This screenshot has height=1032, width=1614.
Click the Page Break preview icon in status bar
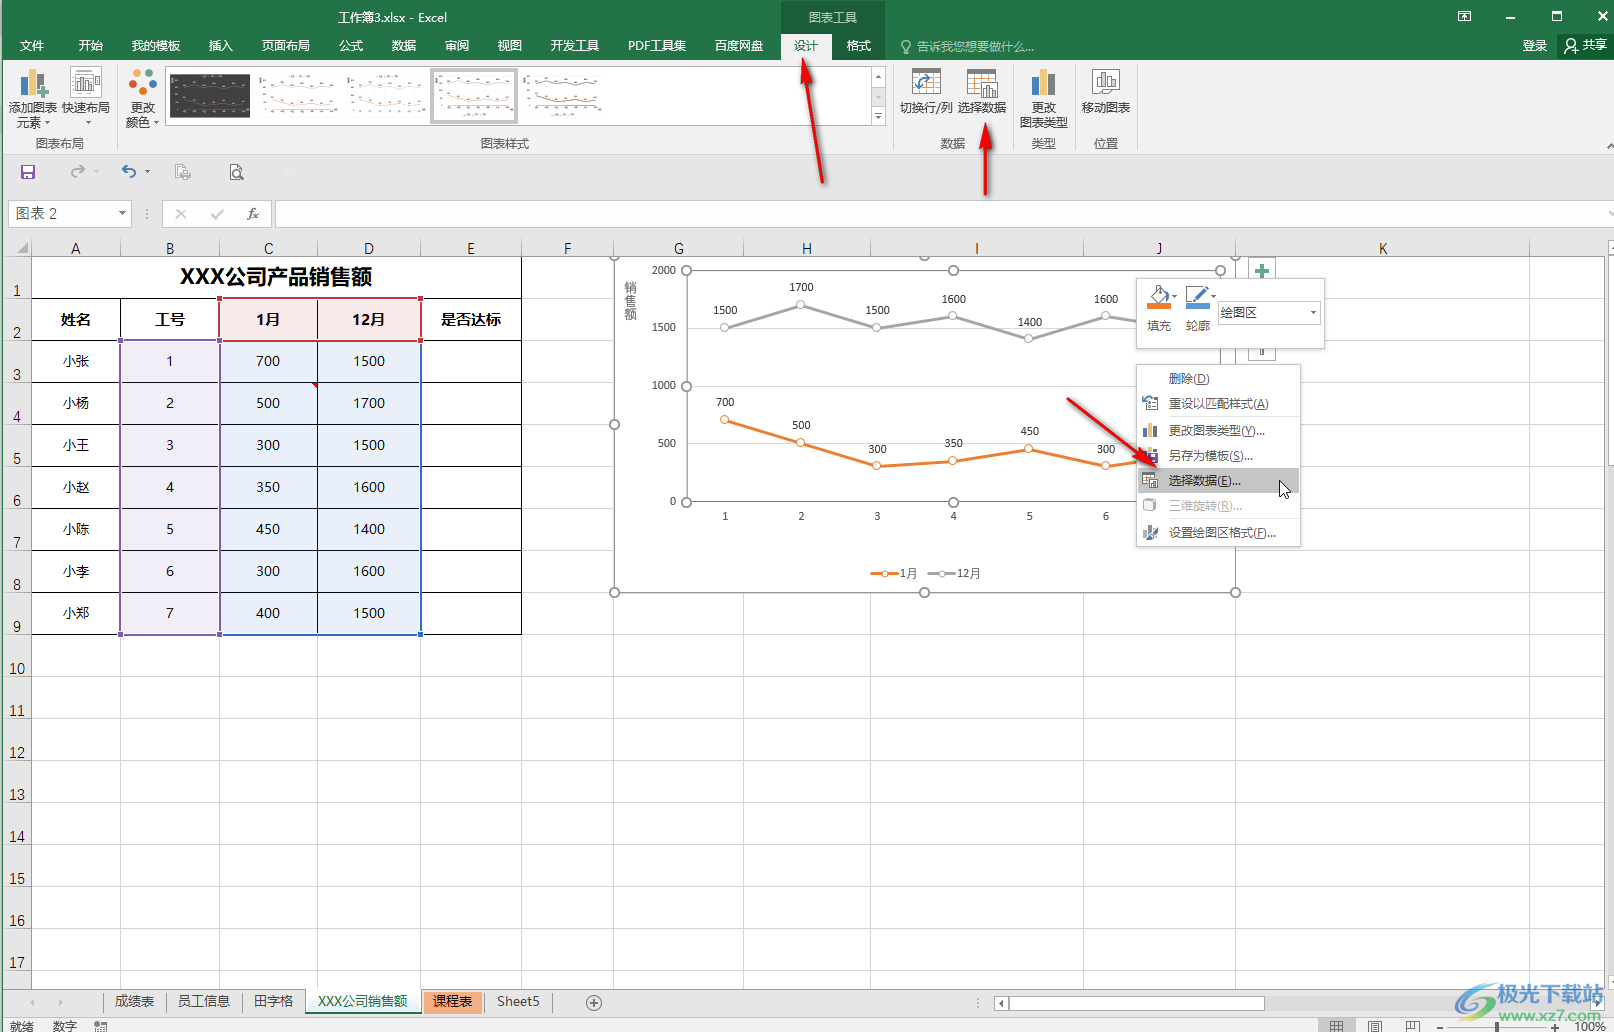point(1412,1026)
